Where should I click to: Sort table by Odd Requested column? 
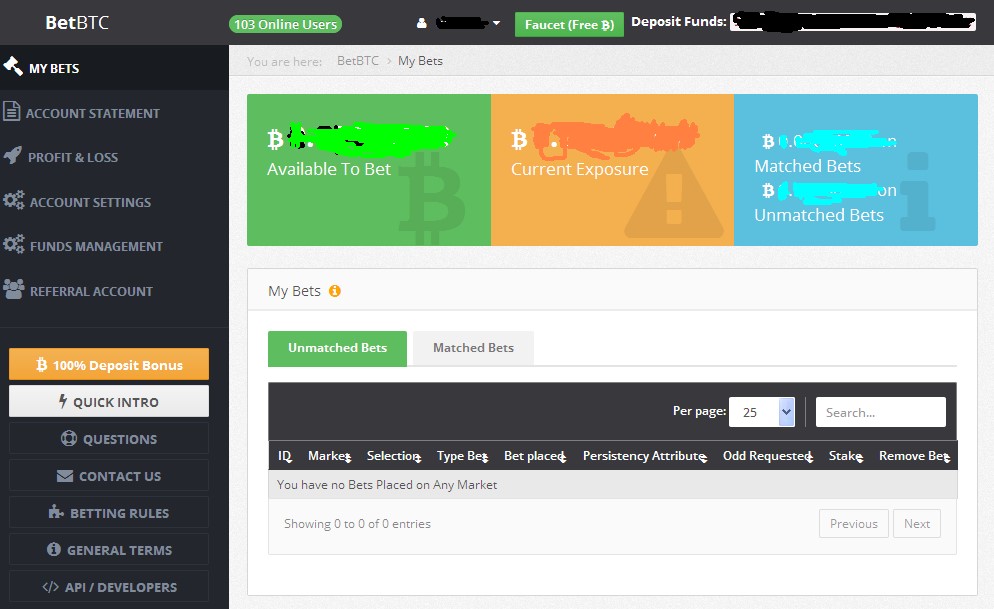coord(768,456)
